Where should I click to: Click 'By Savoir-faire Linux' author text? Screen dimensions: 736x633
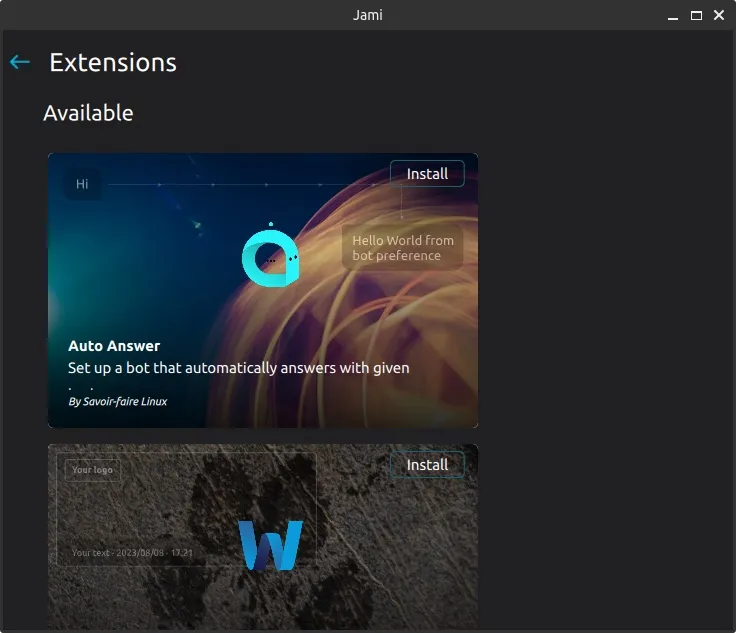coord(117,401)
